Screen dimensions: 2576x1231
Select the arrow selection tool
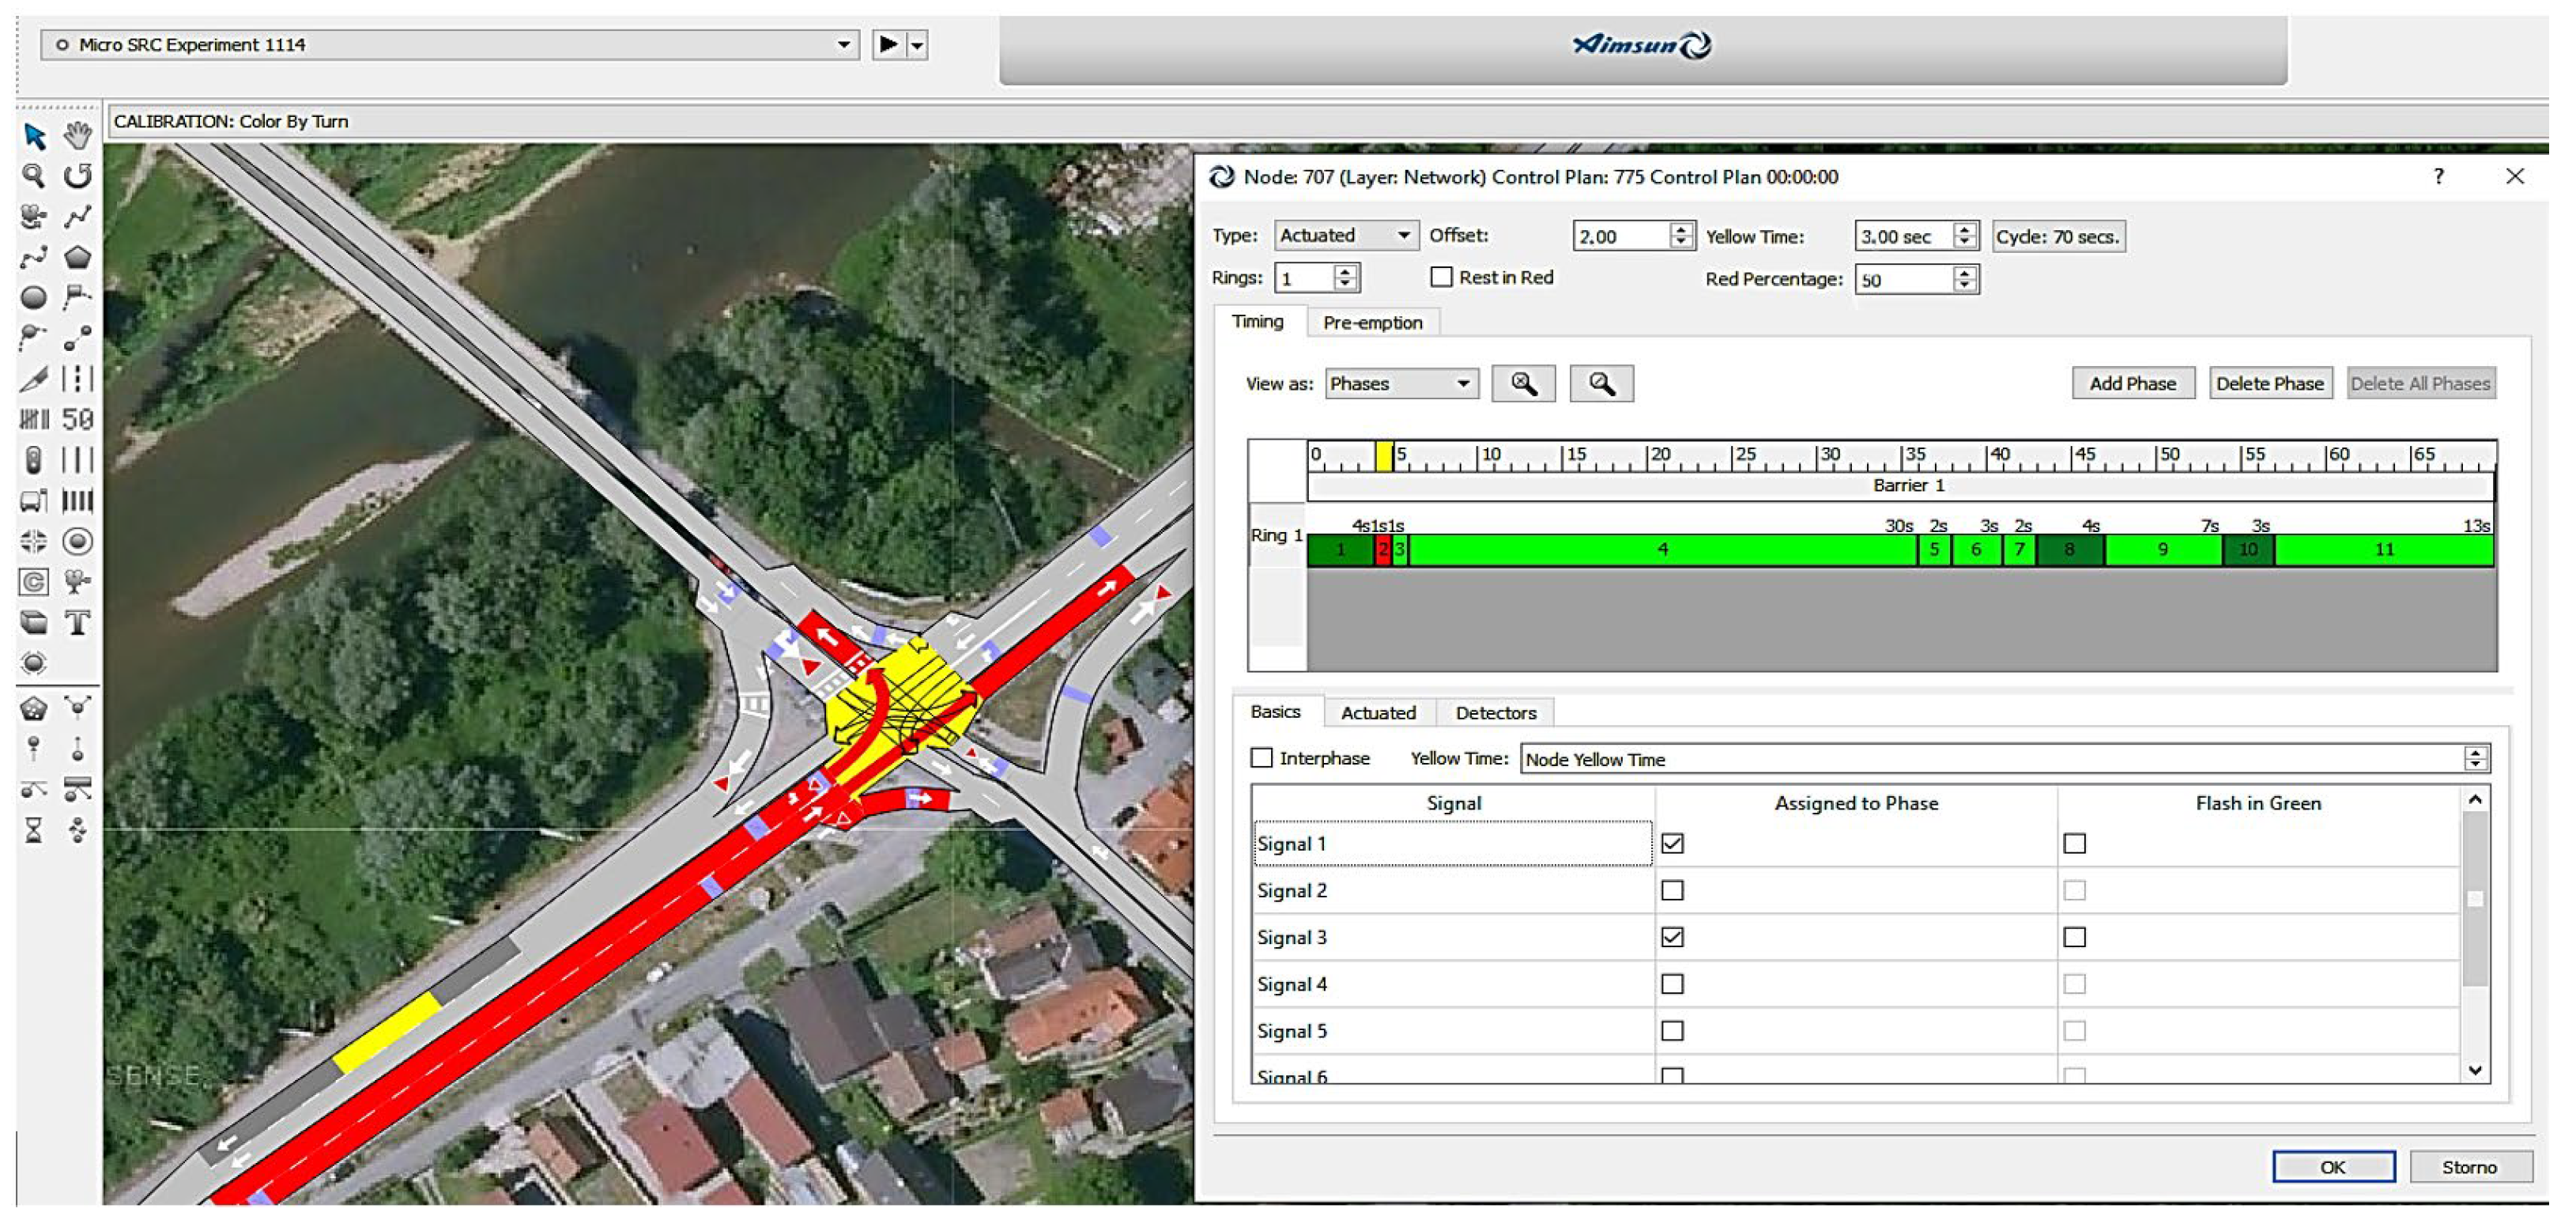[x=35, y=136]
